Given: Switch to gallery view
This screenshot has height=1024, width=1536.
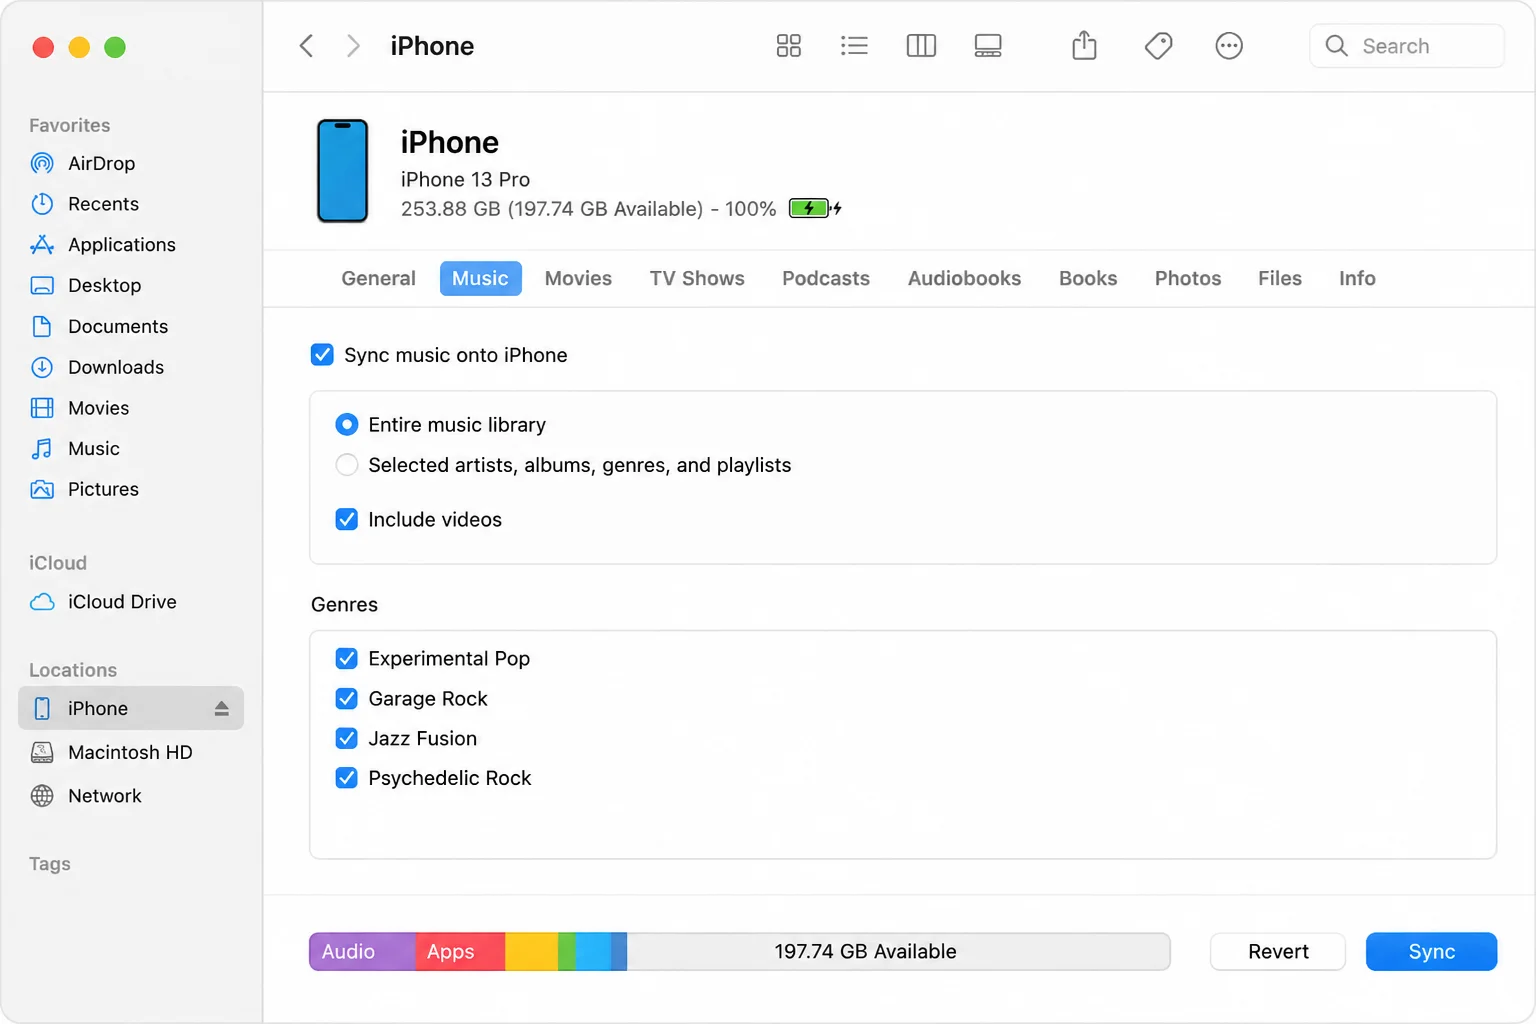Looking at the screenshot, I should click(988, 46).
